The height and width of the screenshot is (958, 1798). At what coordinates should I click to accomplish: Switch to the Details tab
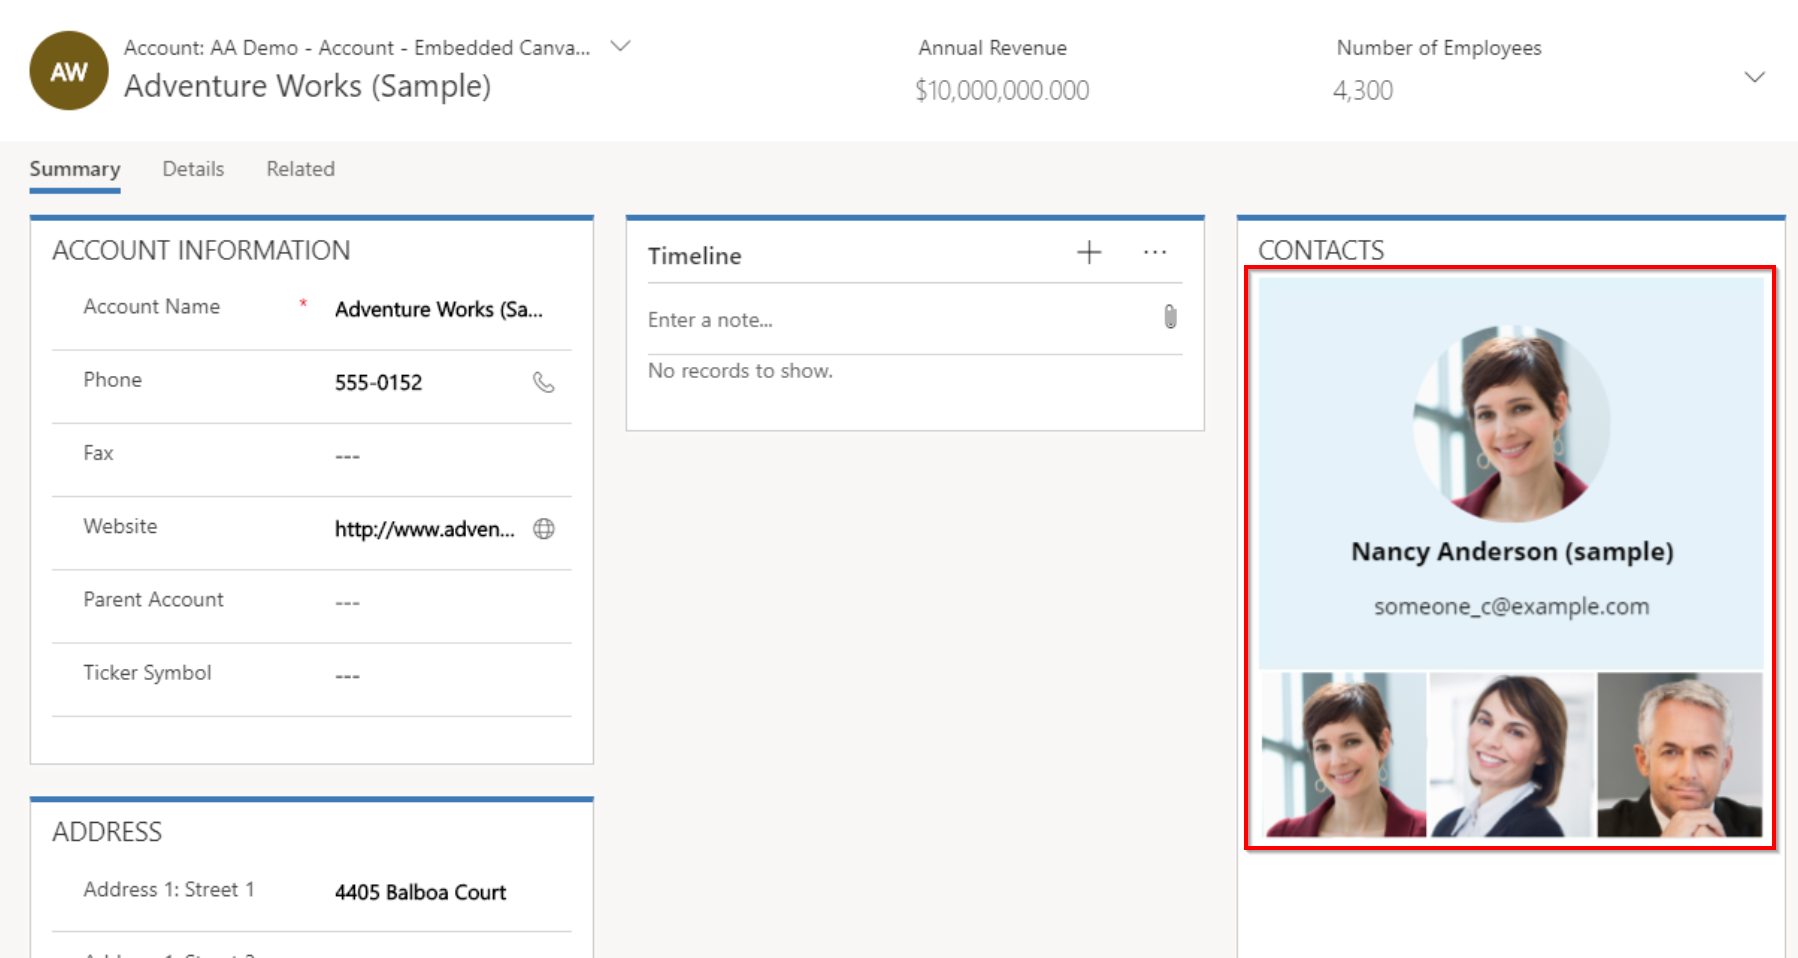(193, 169)
